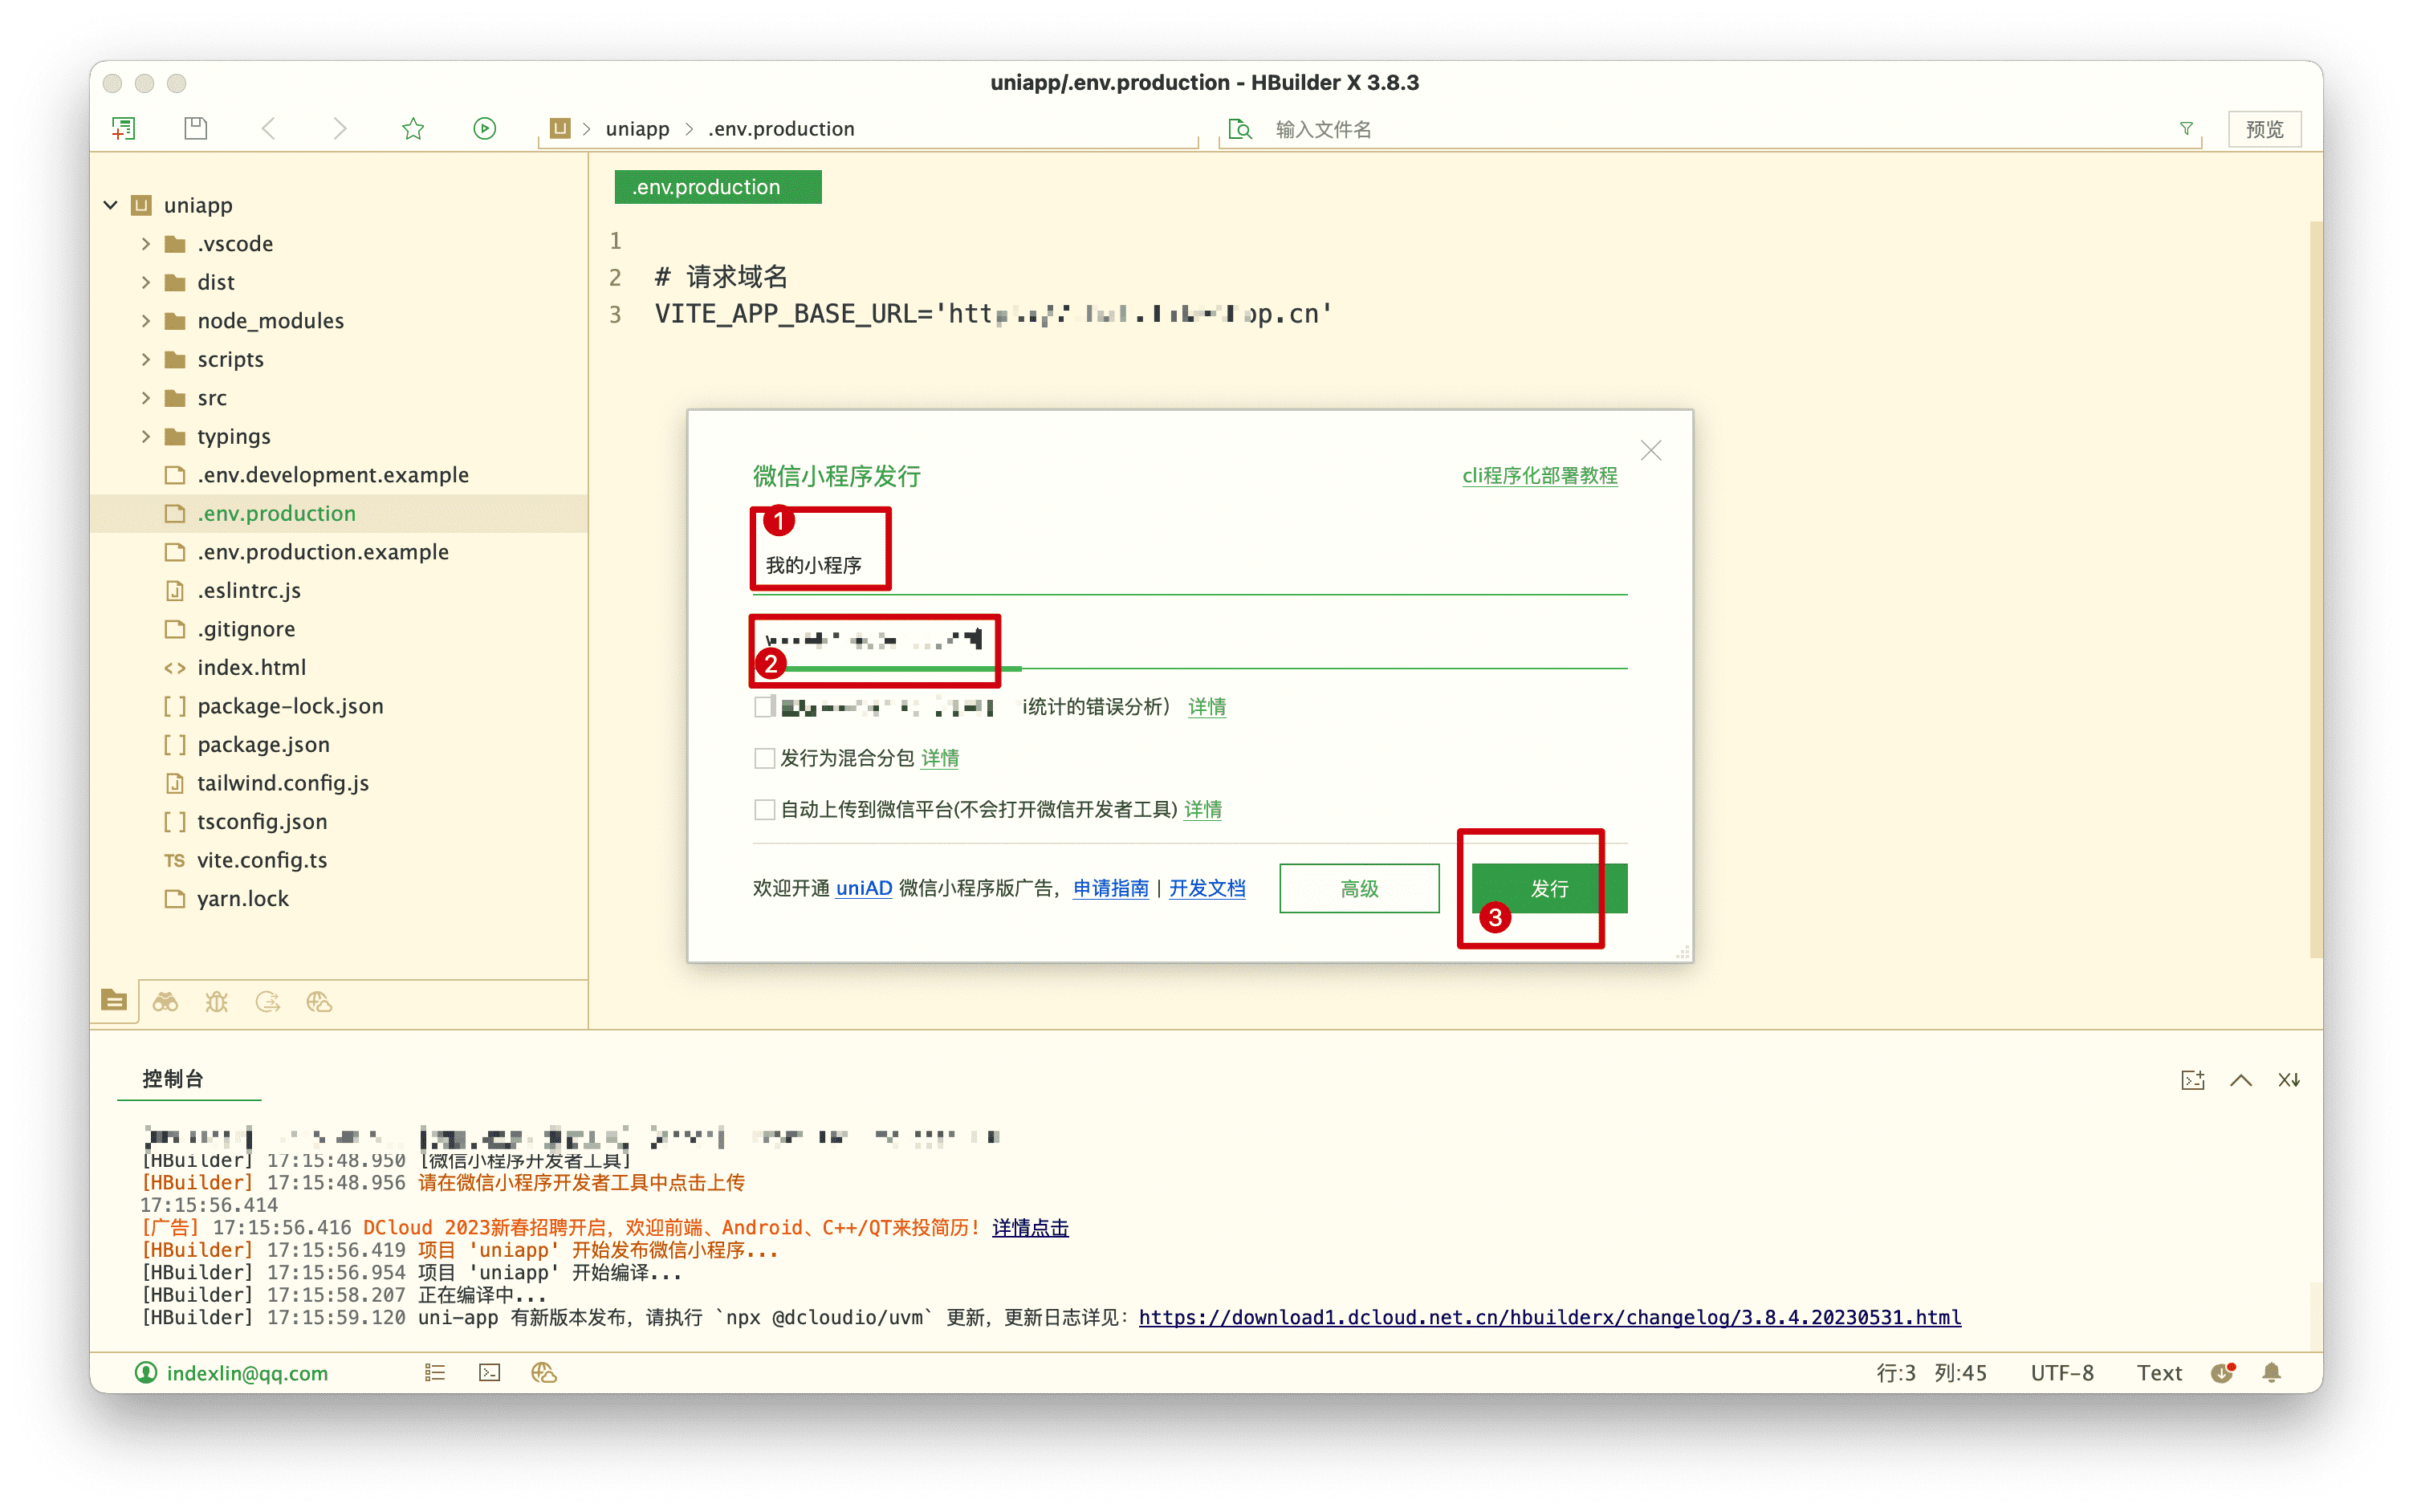
Task: Select the .env.production editor tab
Action: click(x=717, y=187)
